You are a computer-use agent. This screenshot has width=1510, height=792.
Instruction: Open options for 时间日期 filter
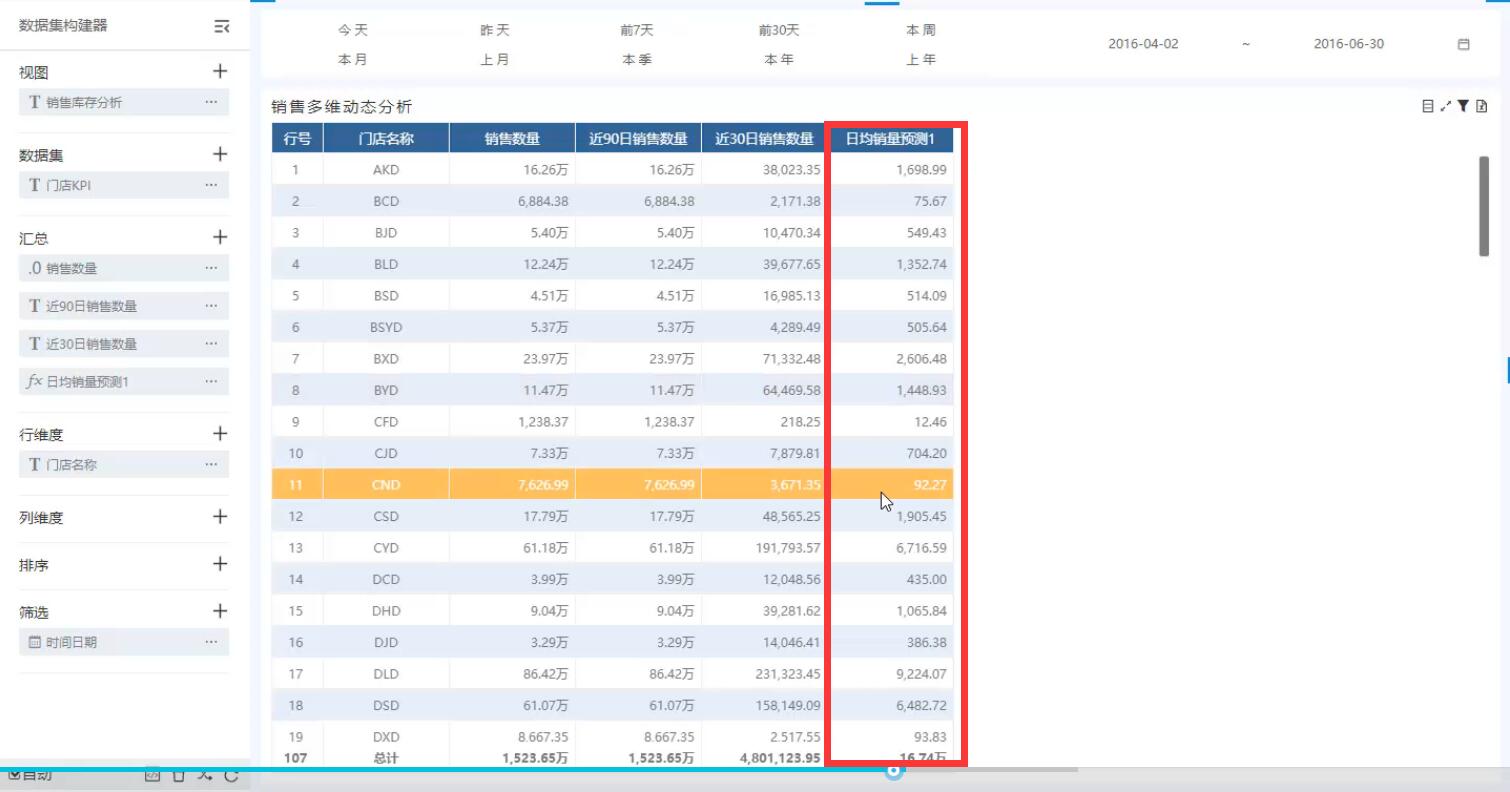click(211, 642)
